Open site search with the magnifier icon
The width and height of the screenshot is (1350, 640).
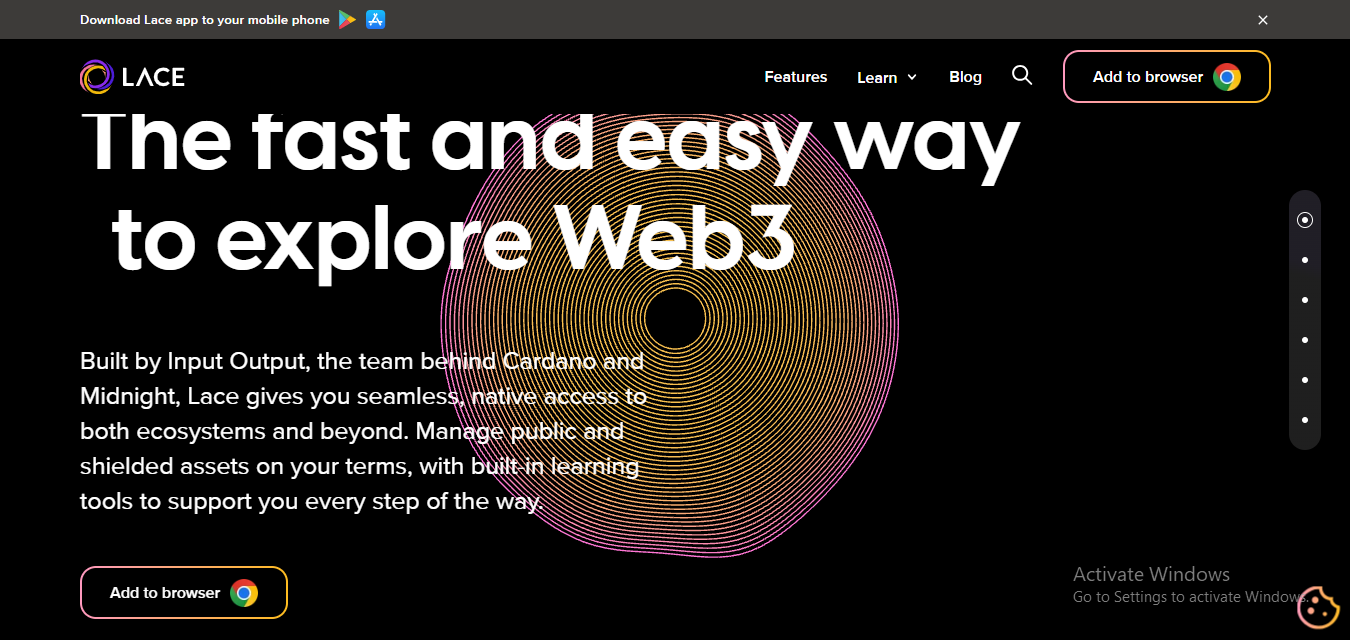1022,75
